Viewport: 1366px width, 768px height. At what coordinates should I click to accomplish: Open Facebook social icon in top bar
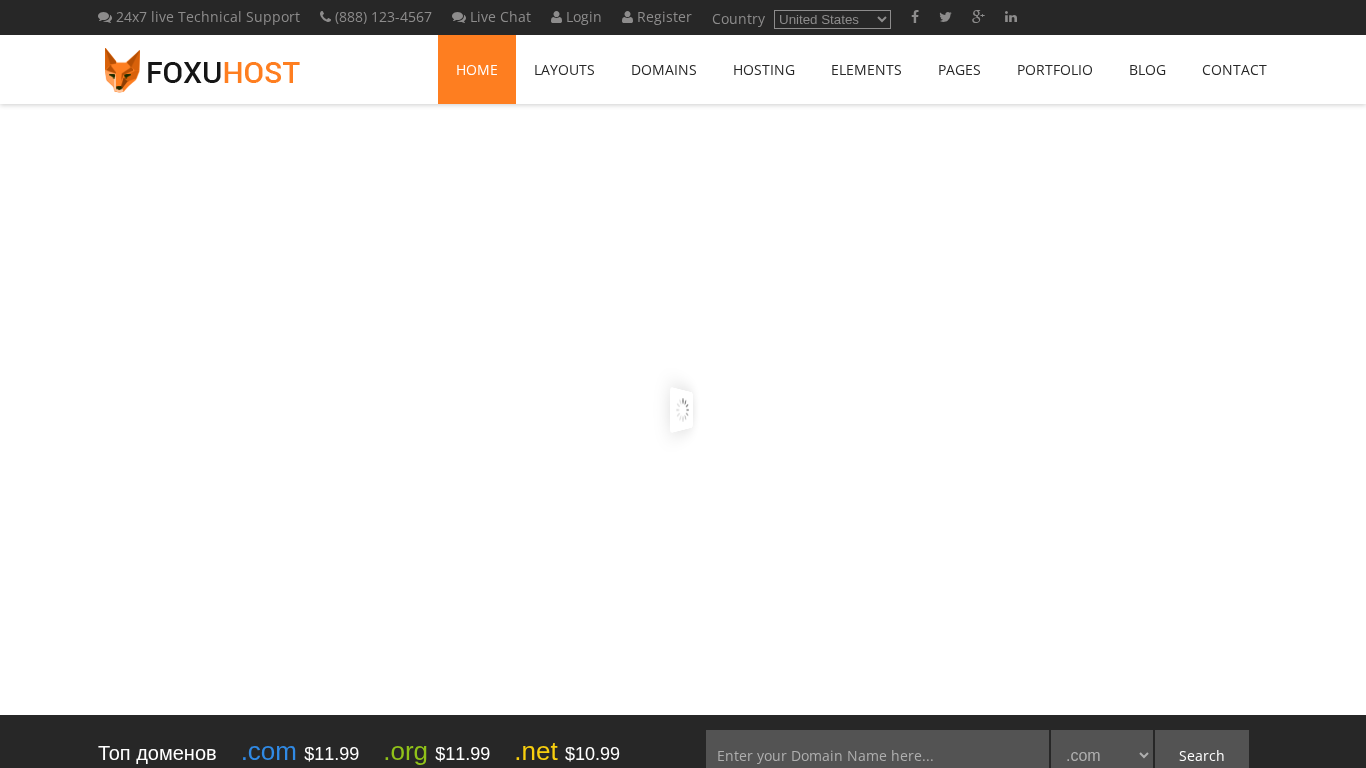(x=914, y=17)
